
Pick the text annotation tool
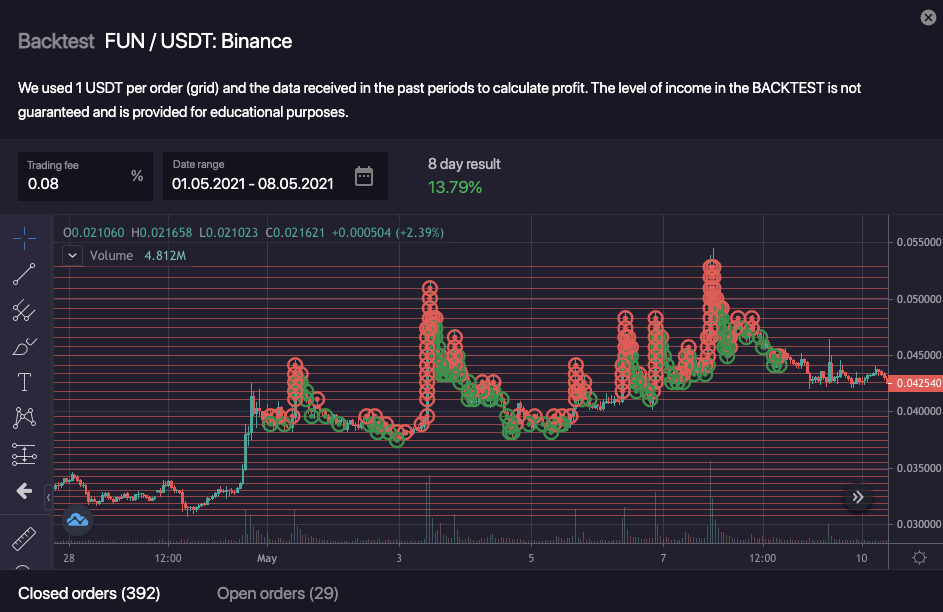coord(24,382)
